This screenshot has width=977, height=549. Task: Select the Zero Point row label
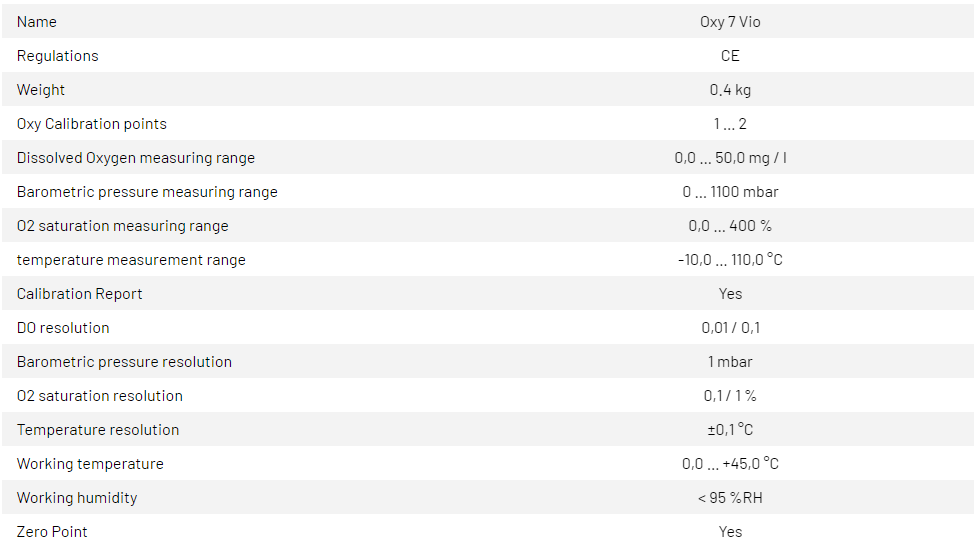coord(52,532)
